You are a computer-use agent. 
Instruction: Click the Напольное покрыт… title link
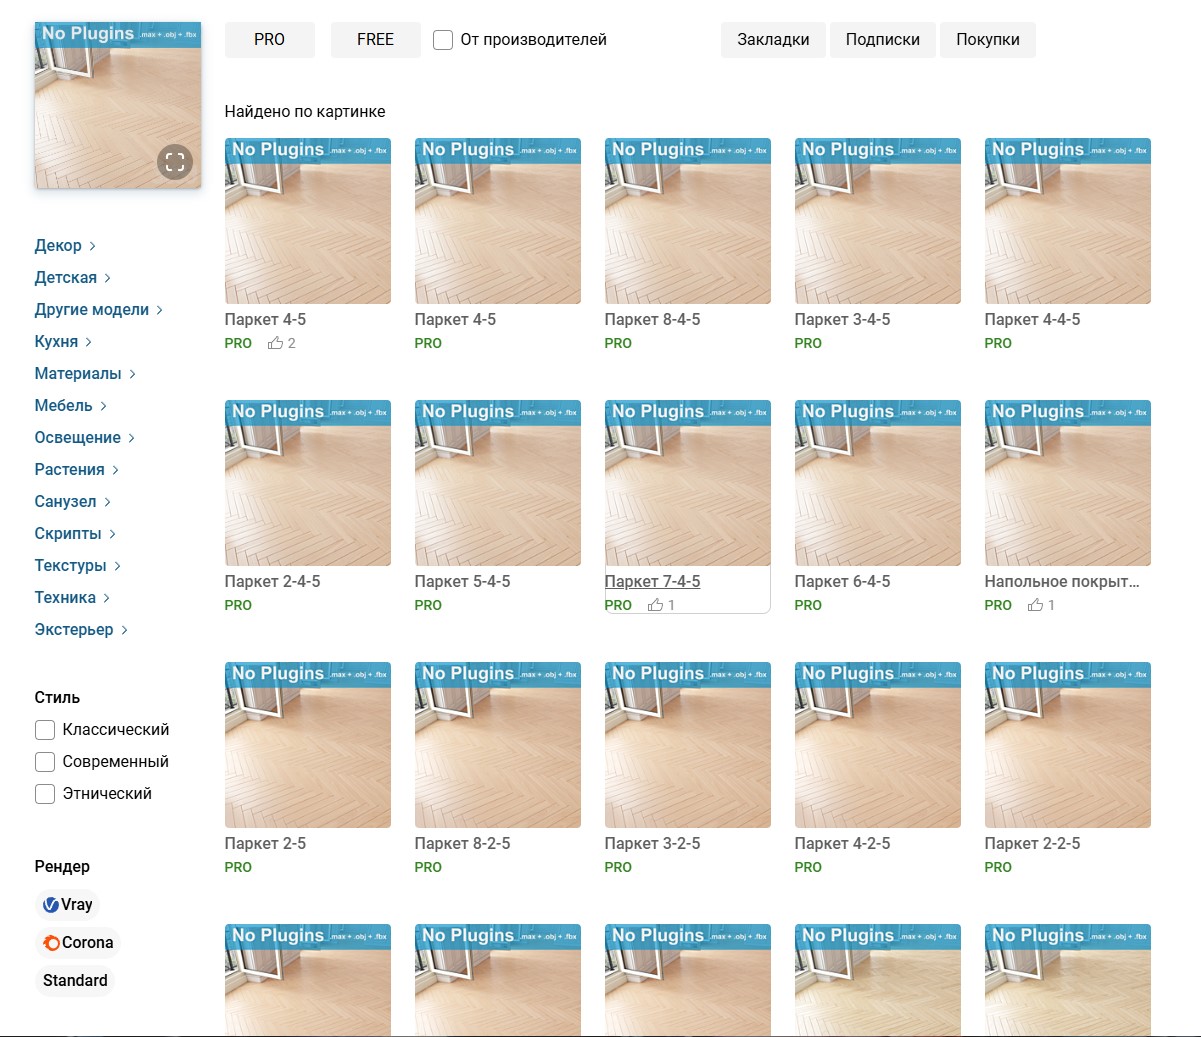point(1062,582)
